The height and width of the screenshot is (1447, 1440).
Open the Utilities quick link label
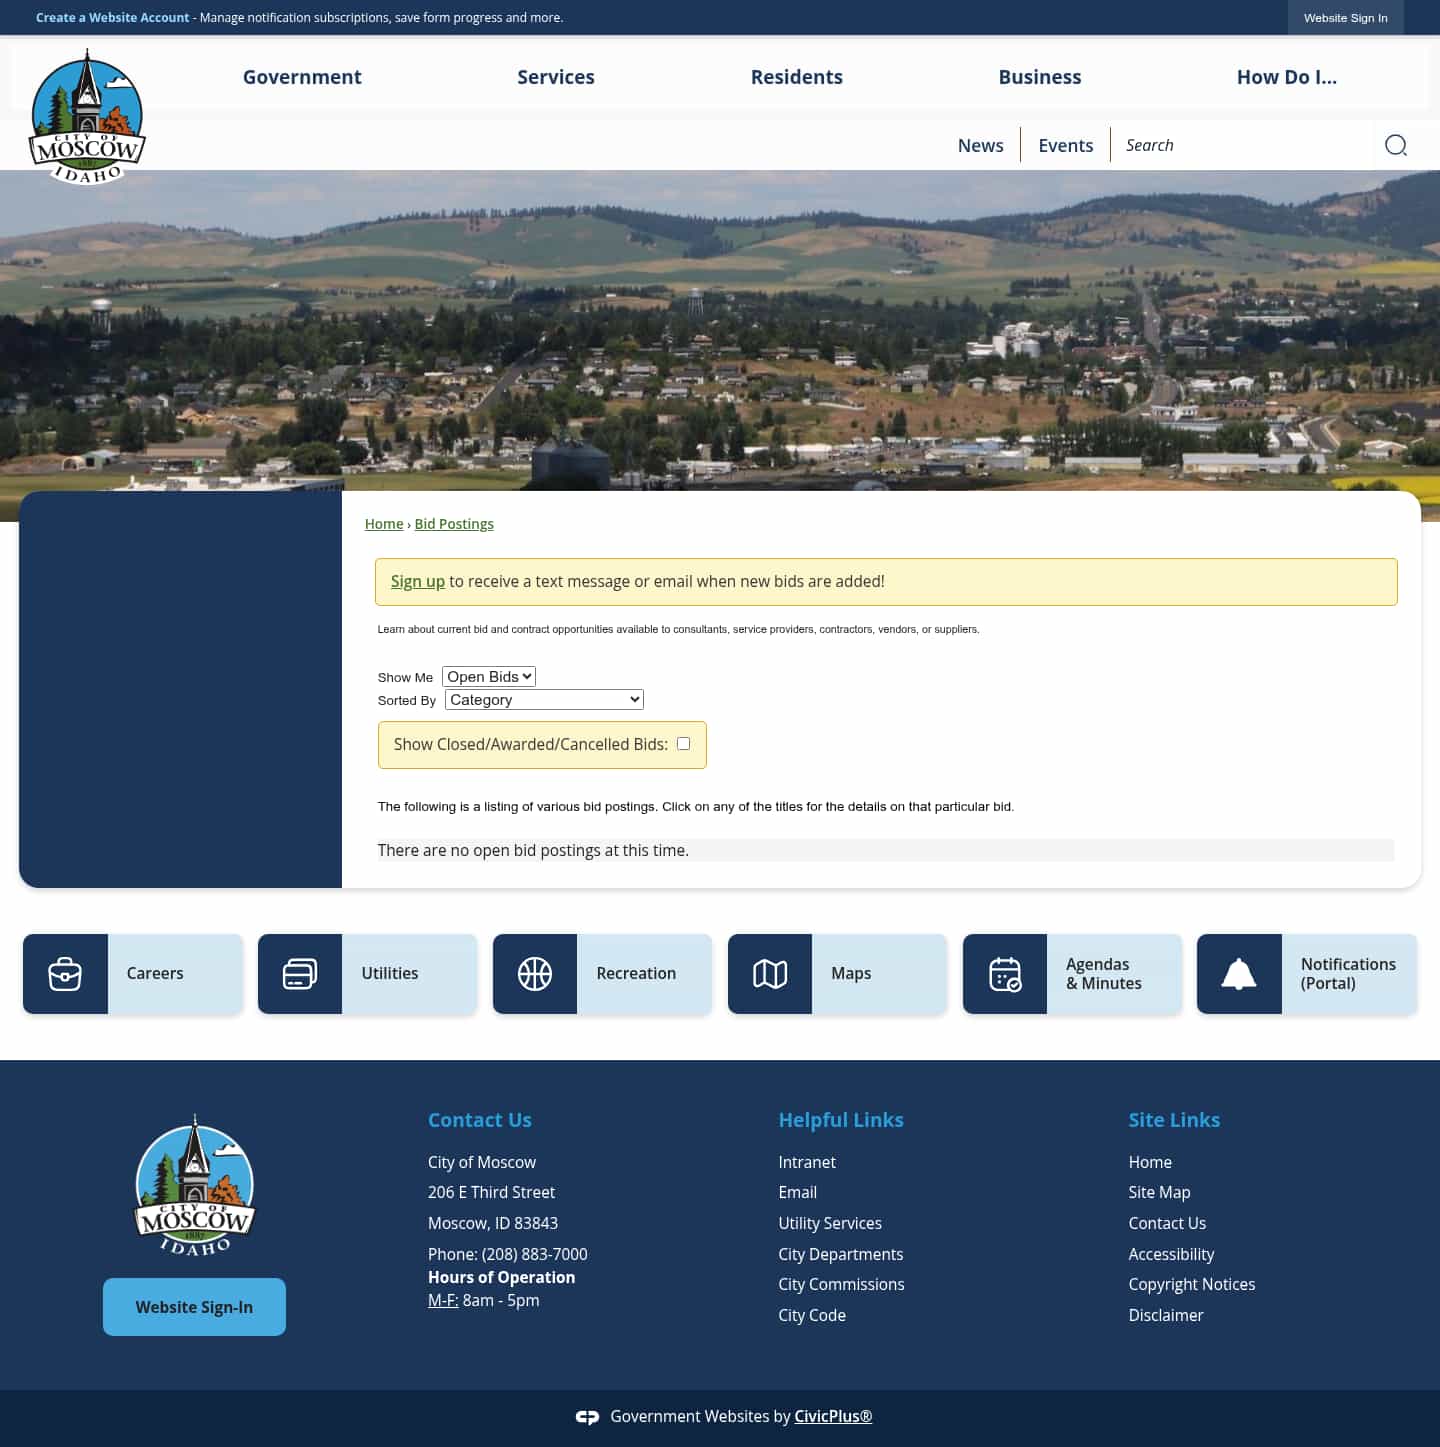(390, 974)
